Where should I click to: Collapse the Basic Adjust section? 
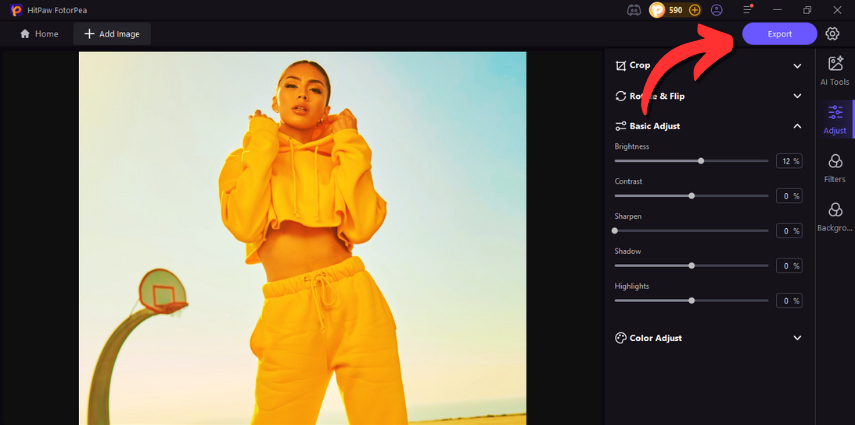tap(797, 126)
